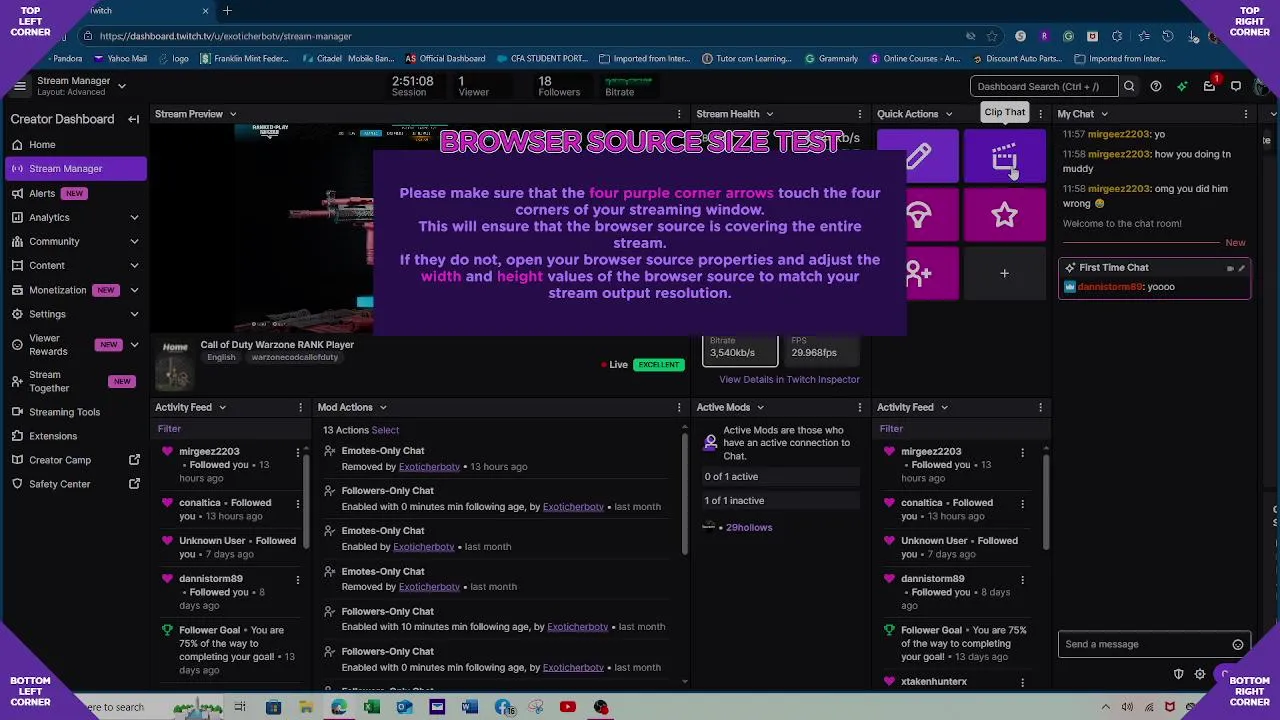This screenshot has height=720, width=1280.
Task: Click the warzonecodcallofduty stream tag
Action: pos(295,357)
